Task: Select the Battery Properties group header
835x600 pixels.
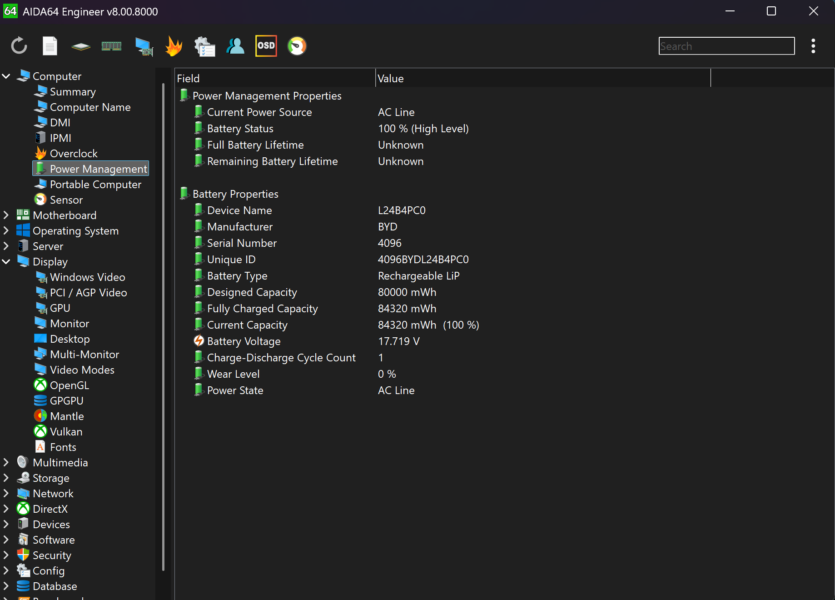Action: [x=235, y=194]
